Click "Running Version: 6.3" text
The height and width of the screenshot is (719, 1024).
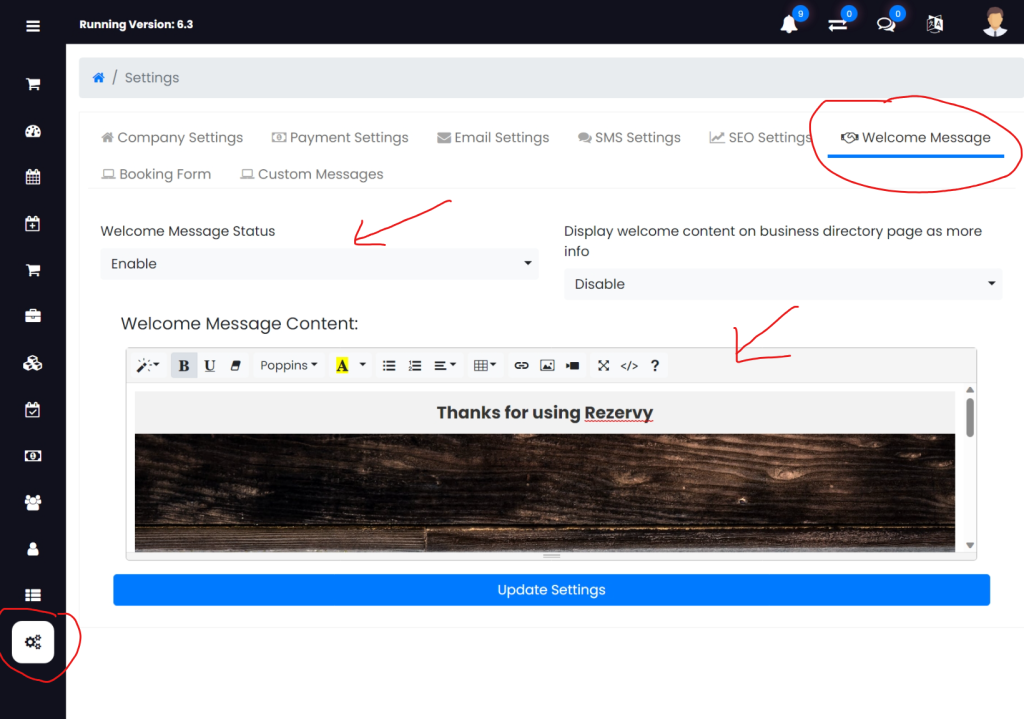(x=136, y=25)
